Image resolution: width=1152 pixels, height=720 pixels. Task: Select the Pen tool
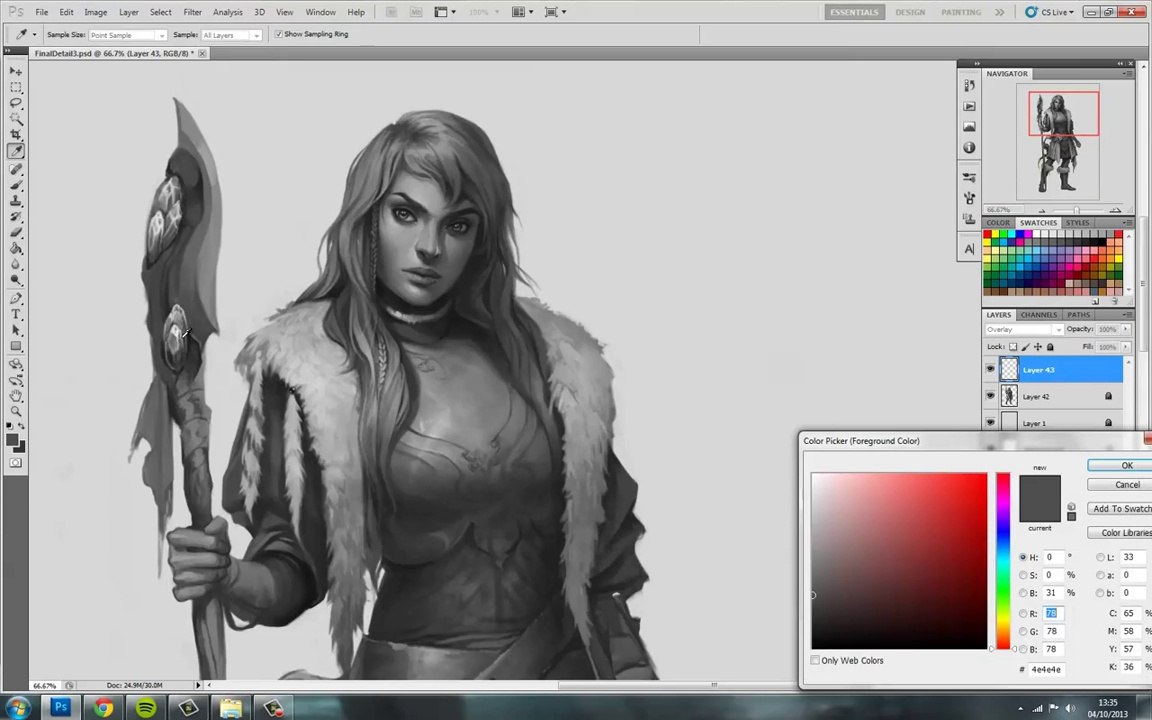(15, 298)
